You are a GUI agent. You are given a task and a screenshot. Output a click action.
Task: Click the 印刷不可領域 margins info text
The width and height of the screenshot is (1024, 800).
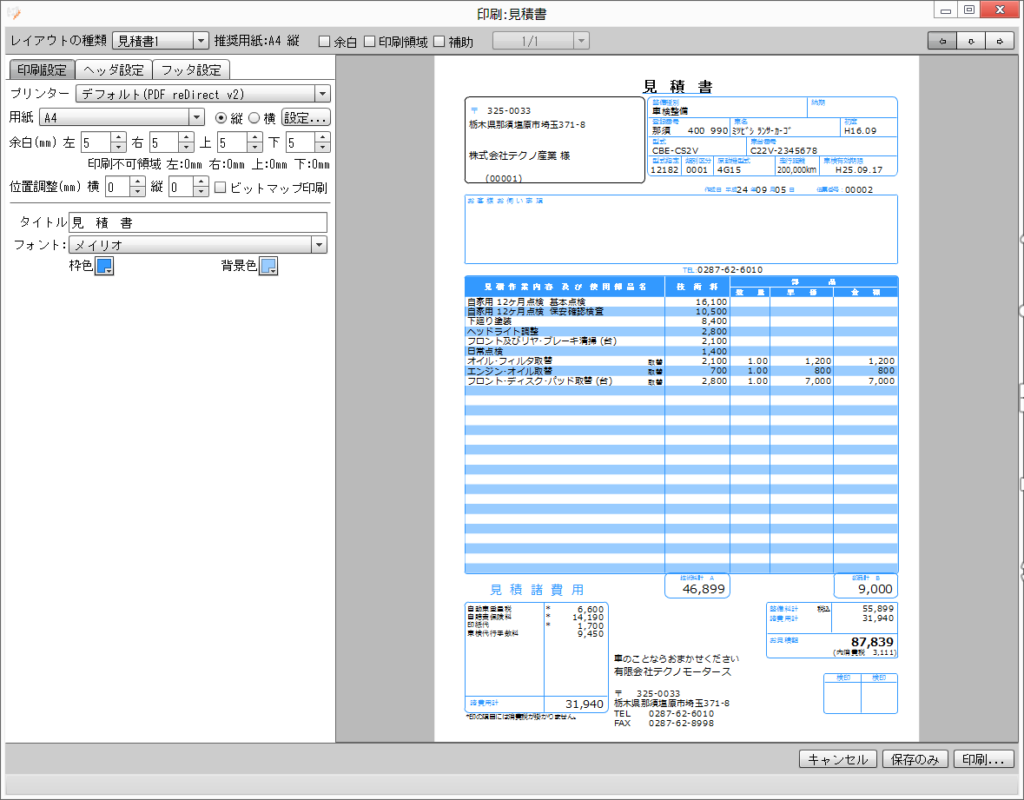point(208,164)
